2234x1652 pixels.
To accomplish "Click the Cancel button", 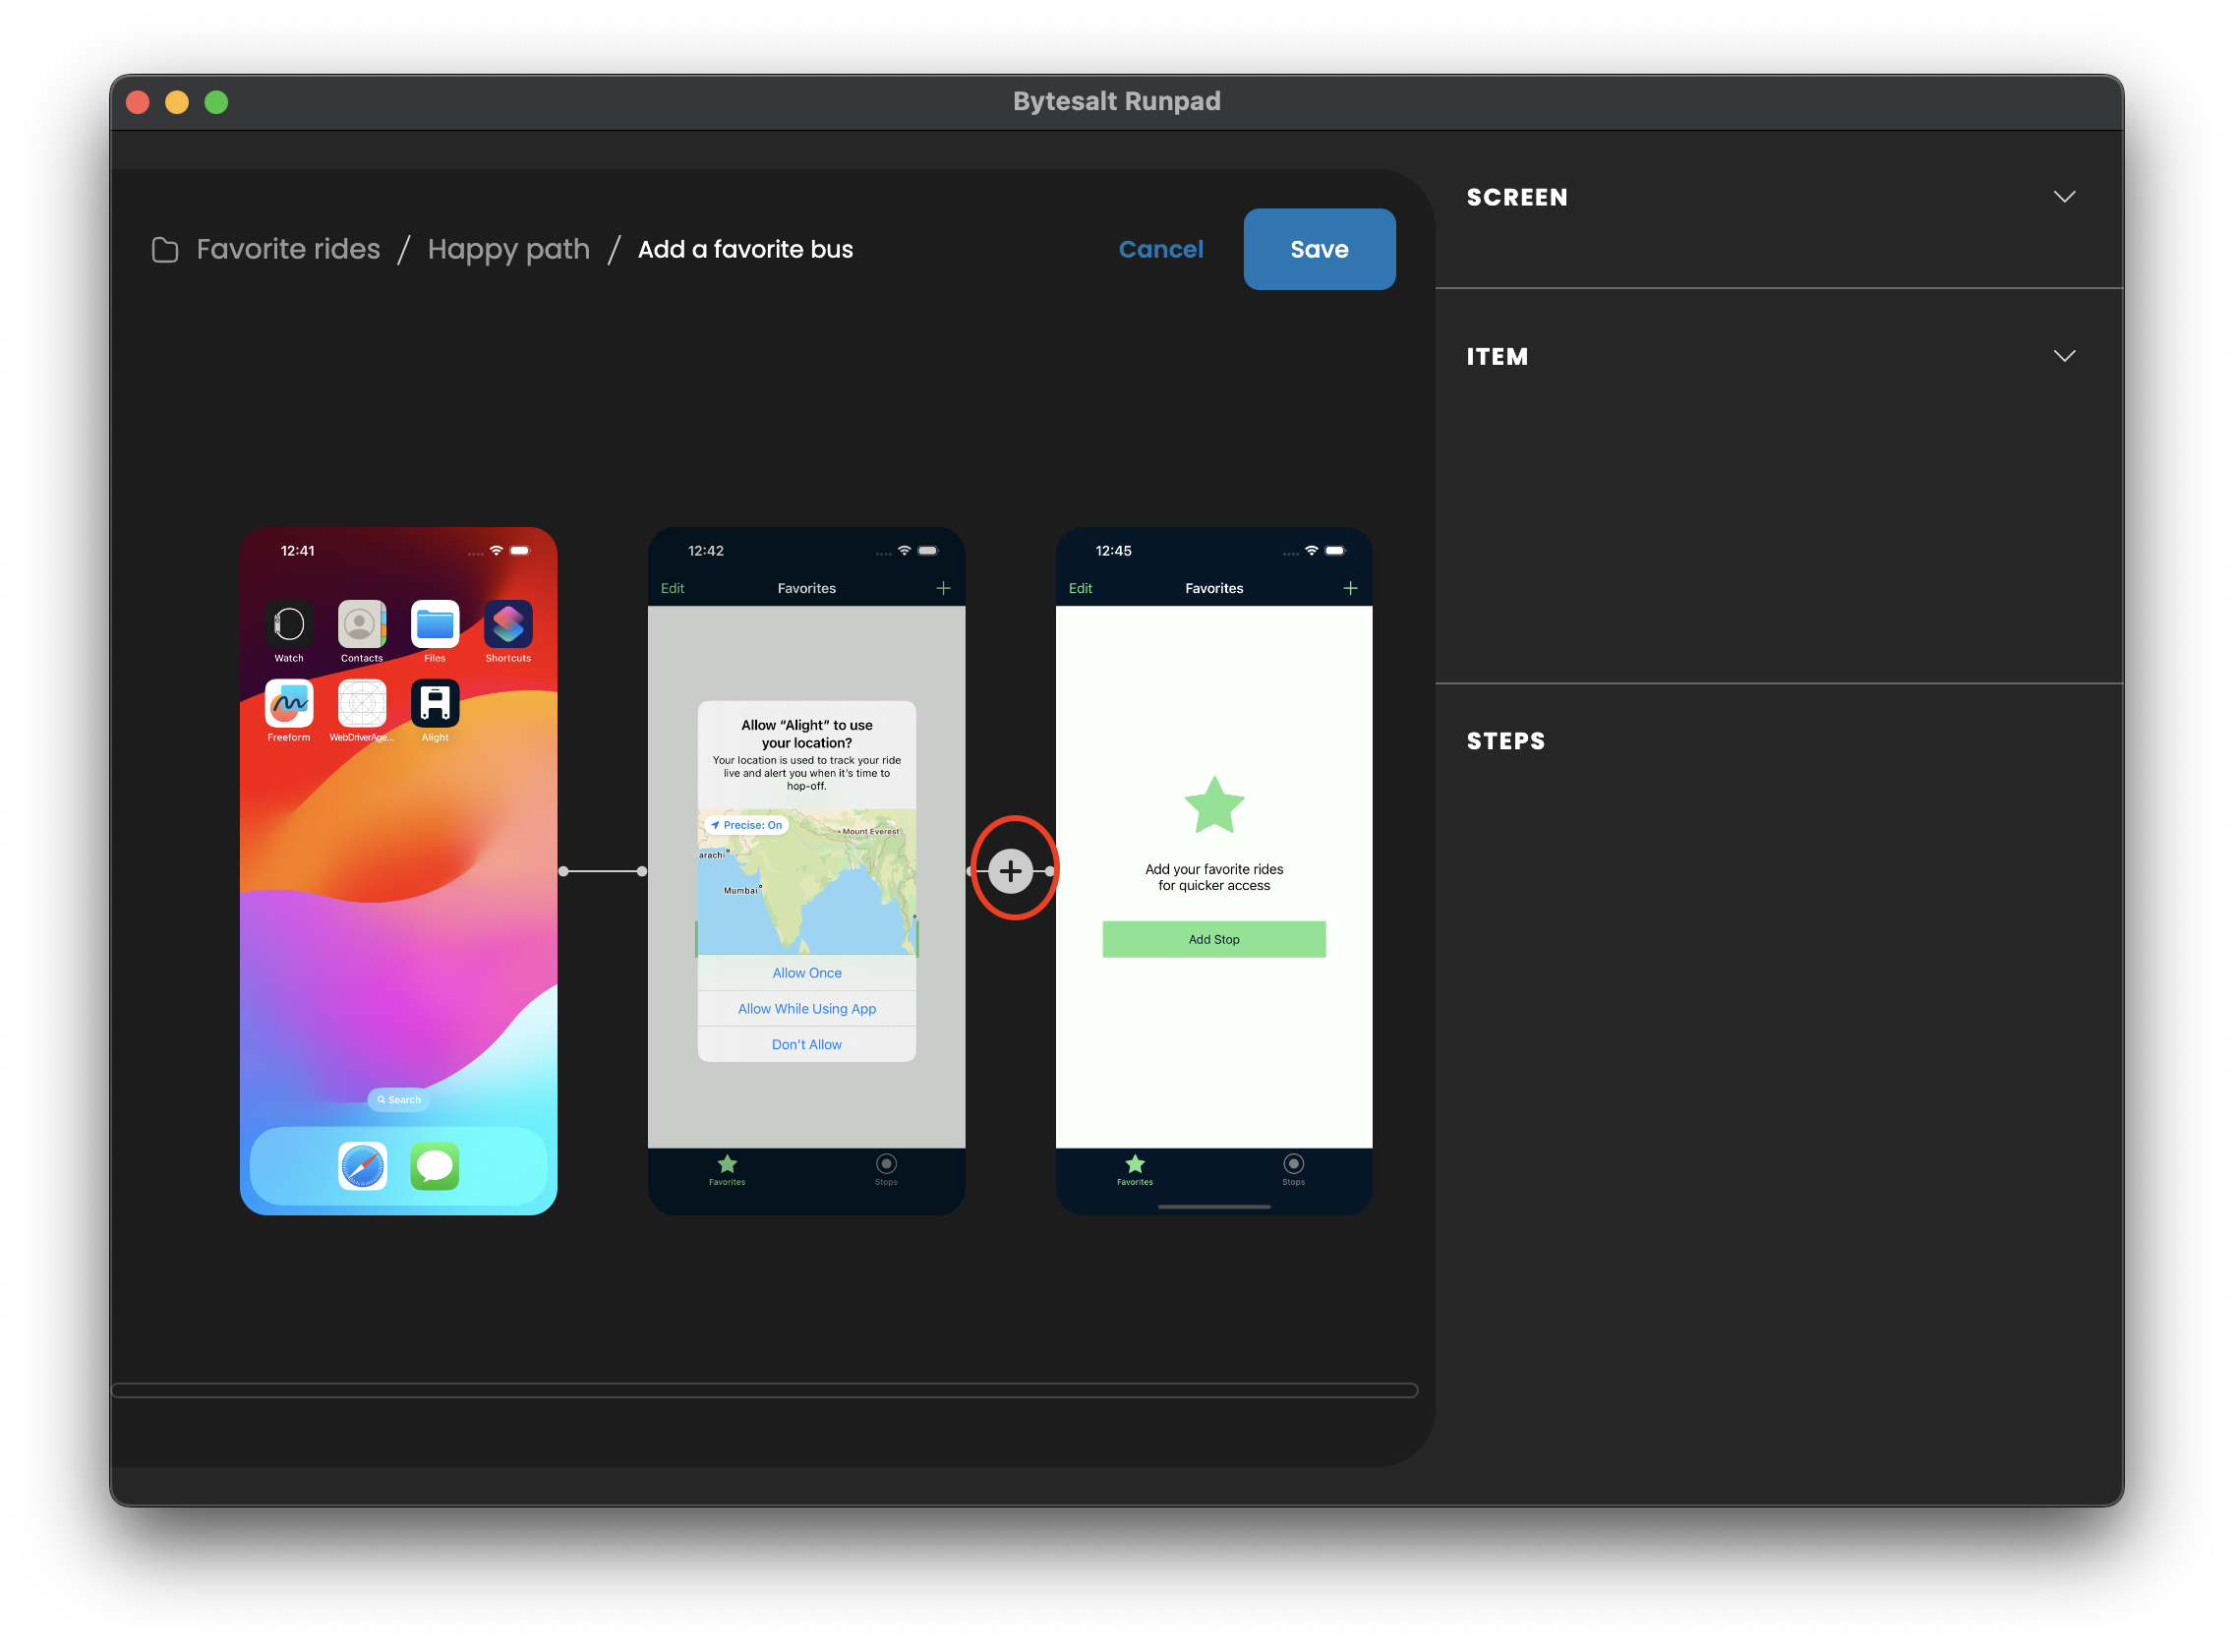I will pos(1162,250).
